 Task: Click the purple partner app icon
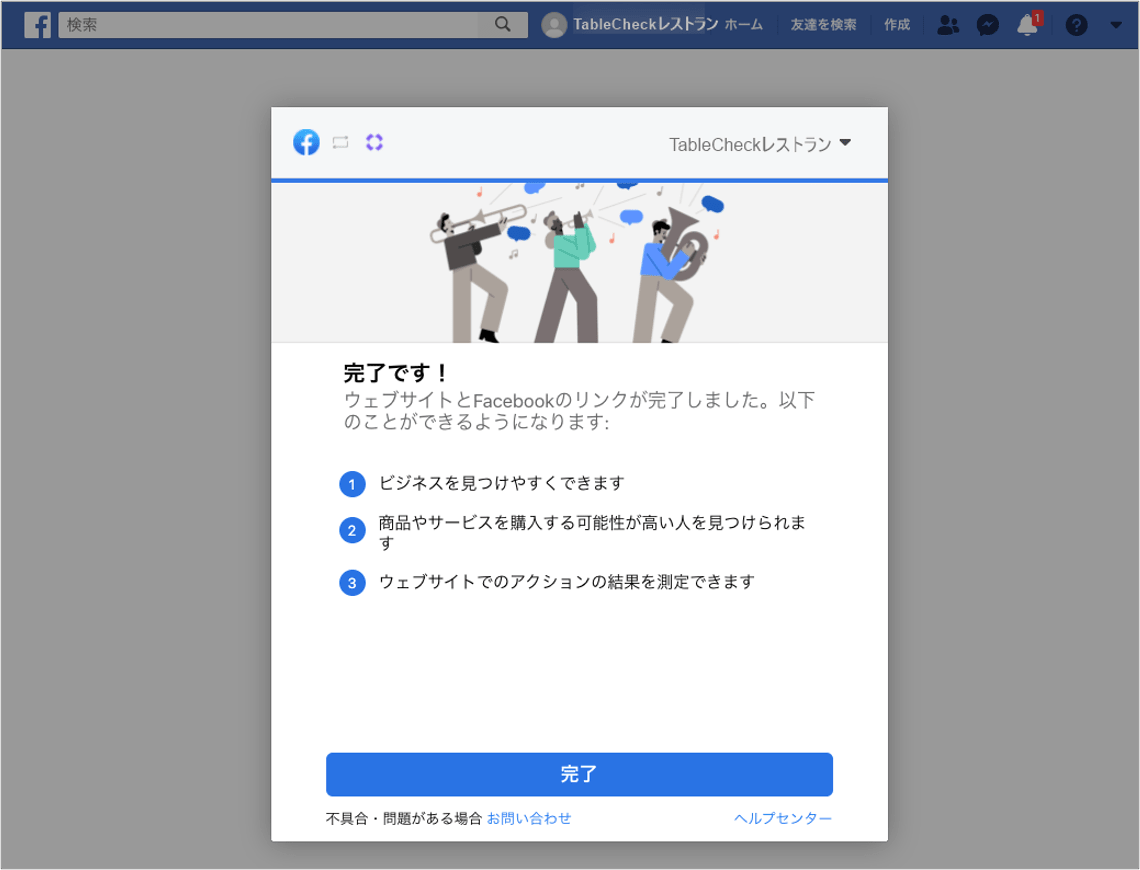[x=374, y=143]
